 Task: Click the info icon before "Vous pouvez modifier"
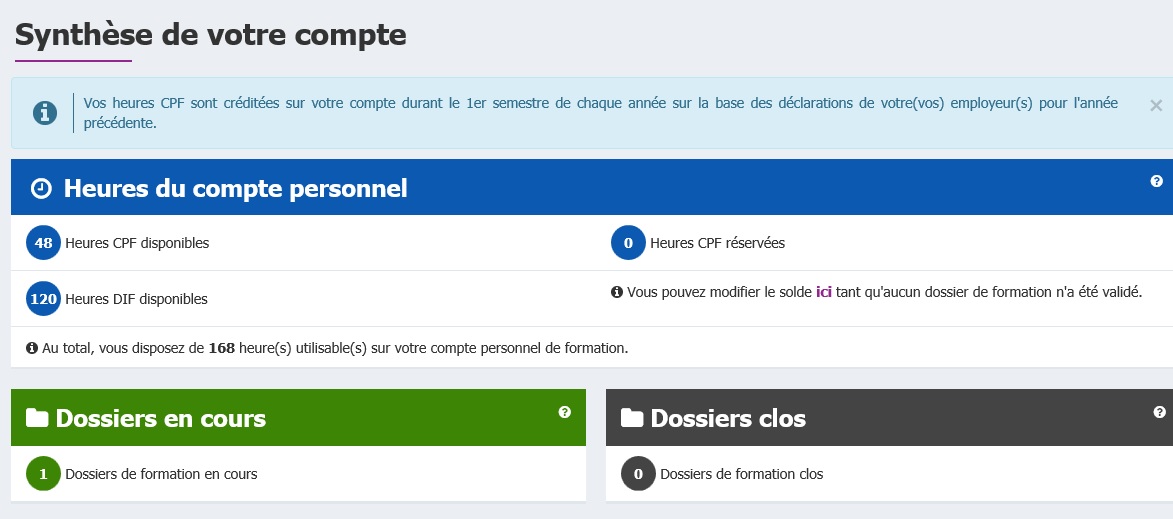coord(617,292)
